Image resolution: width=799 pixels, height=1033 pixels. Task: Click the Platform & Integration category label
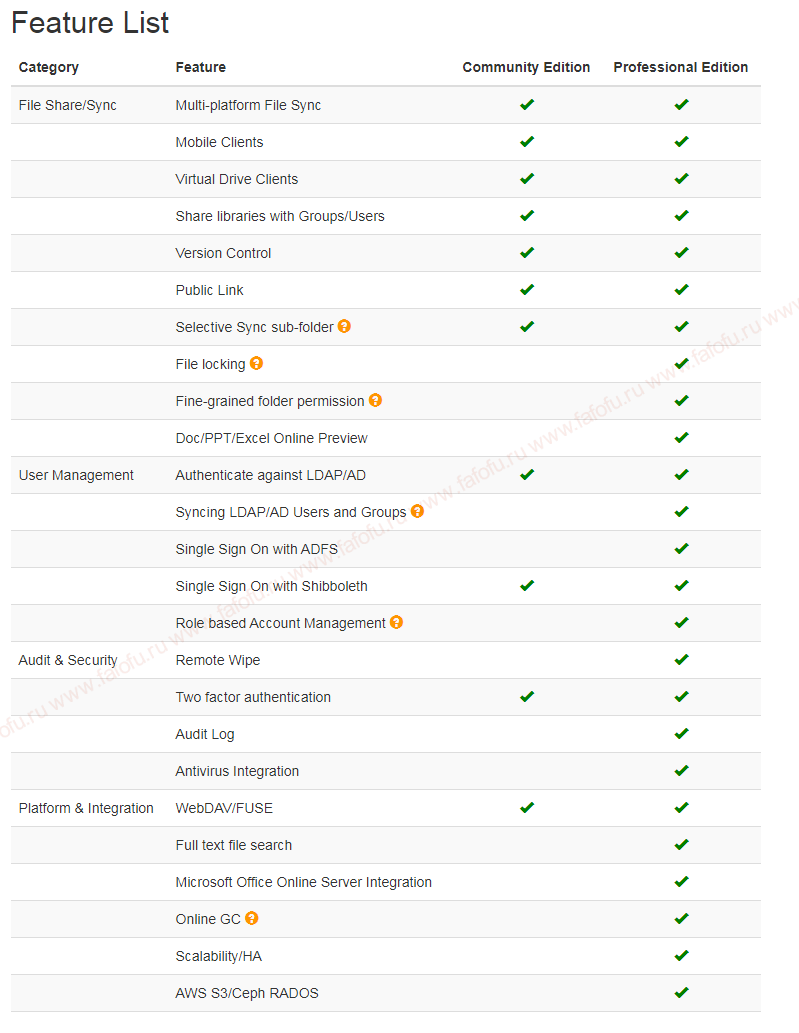click(x=86, y=808)
